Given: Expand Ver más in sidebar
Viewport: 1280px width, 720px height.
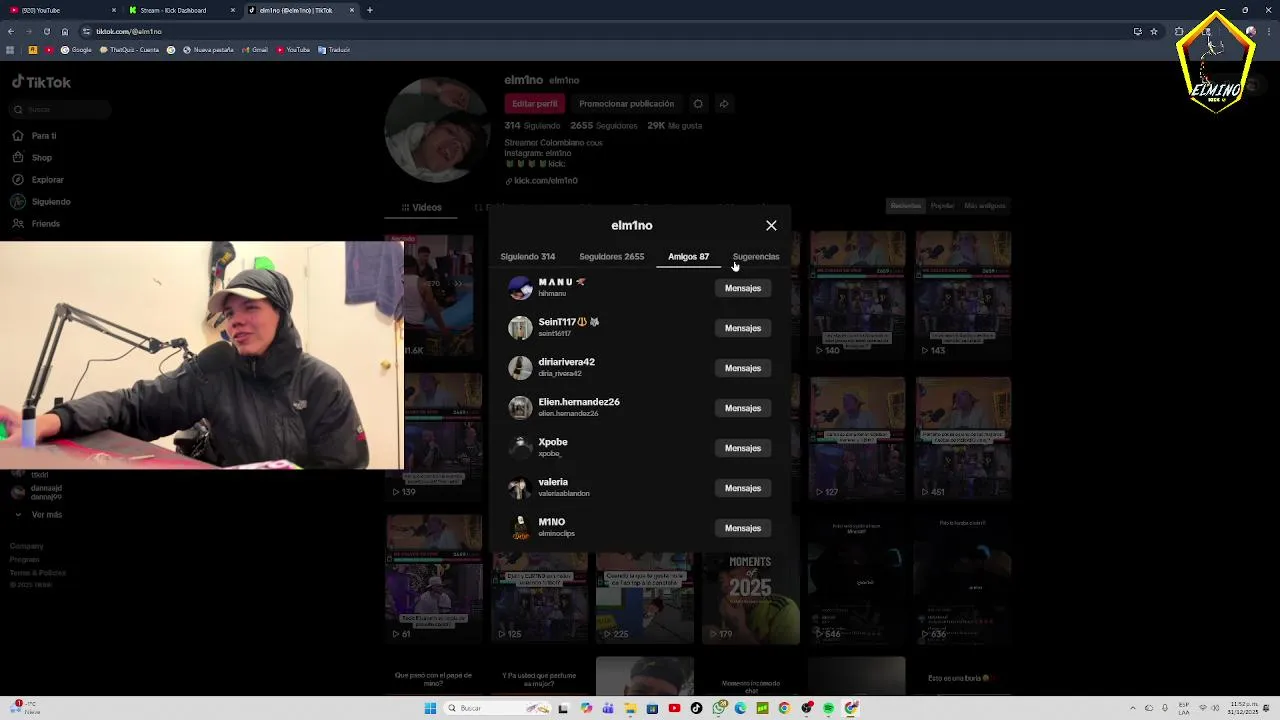Looking at the screenshot, I should coord(38,515).
